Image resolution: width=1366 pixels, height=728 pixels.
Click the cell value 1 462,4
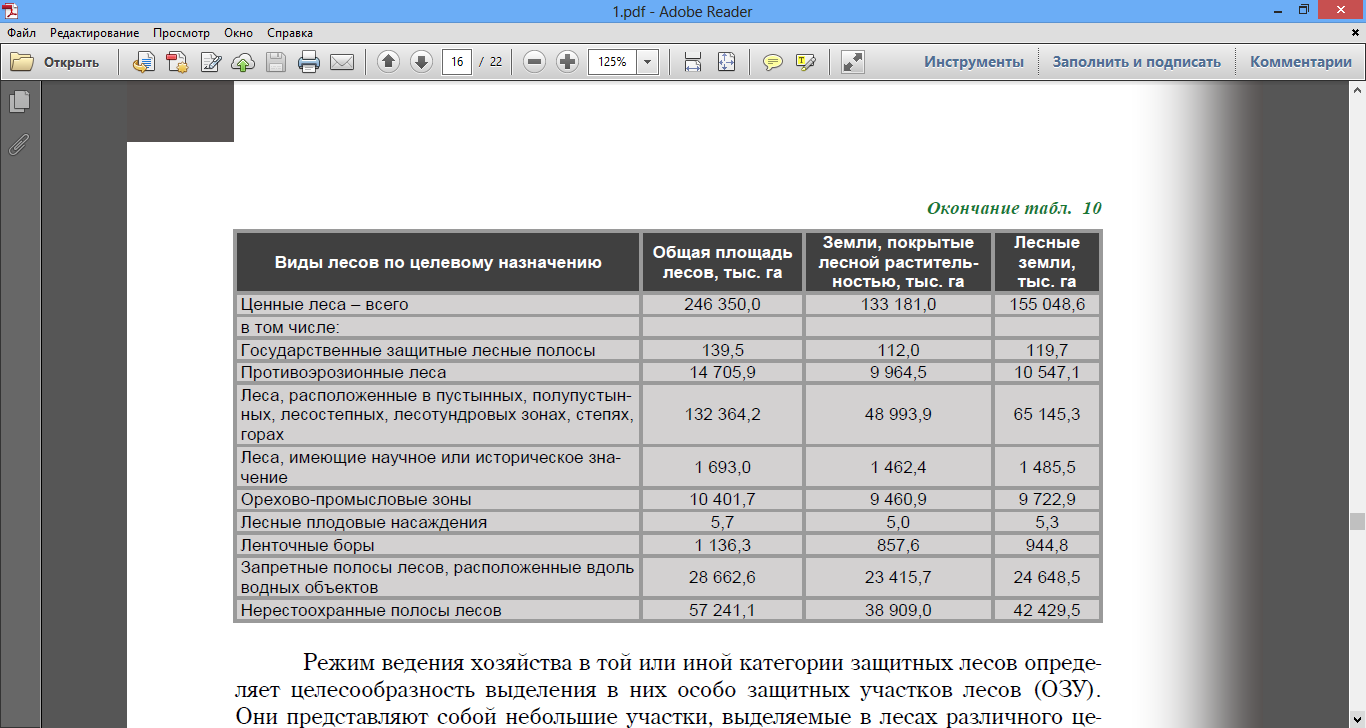click(x=898, y=467)
